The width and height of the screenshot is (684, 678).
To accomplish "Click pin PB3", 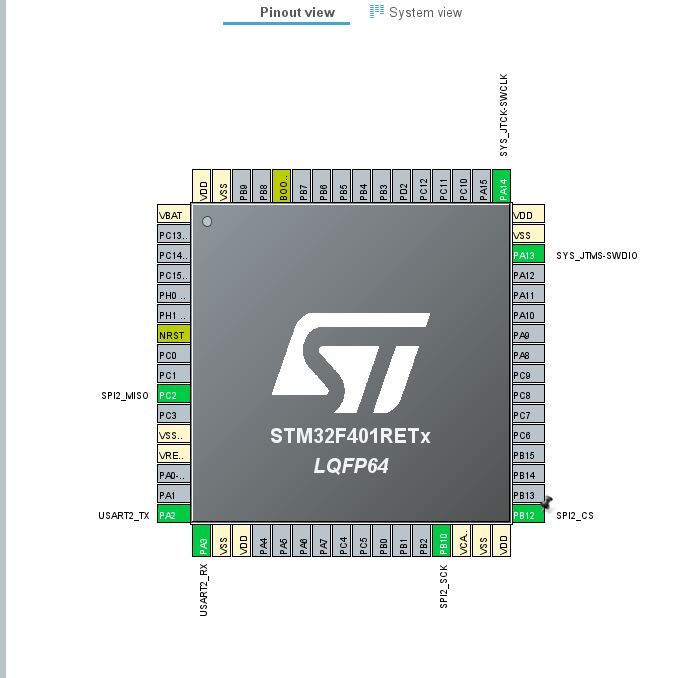I will pos(382,186).
